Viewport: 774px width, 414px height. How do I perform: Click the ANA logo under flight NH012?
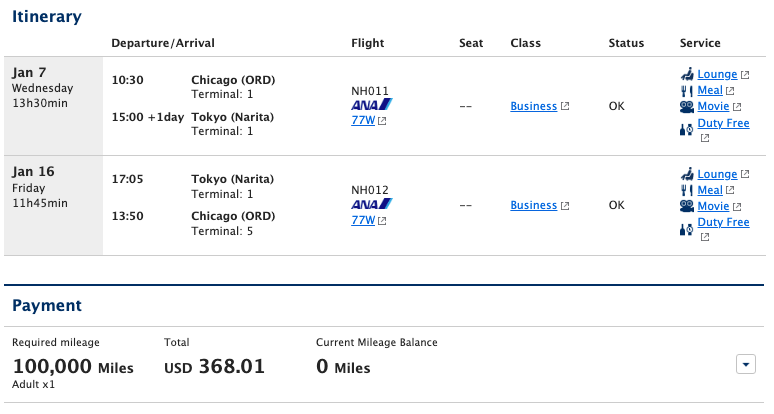point(372,203)
